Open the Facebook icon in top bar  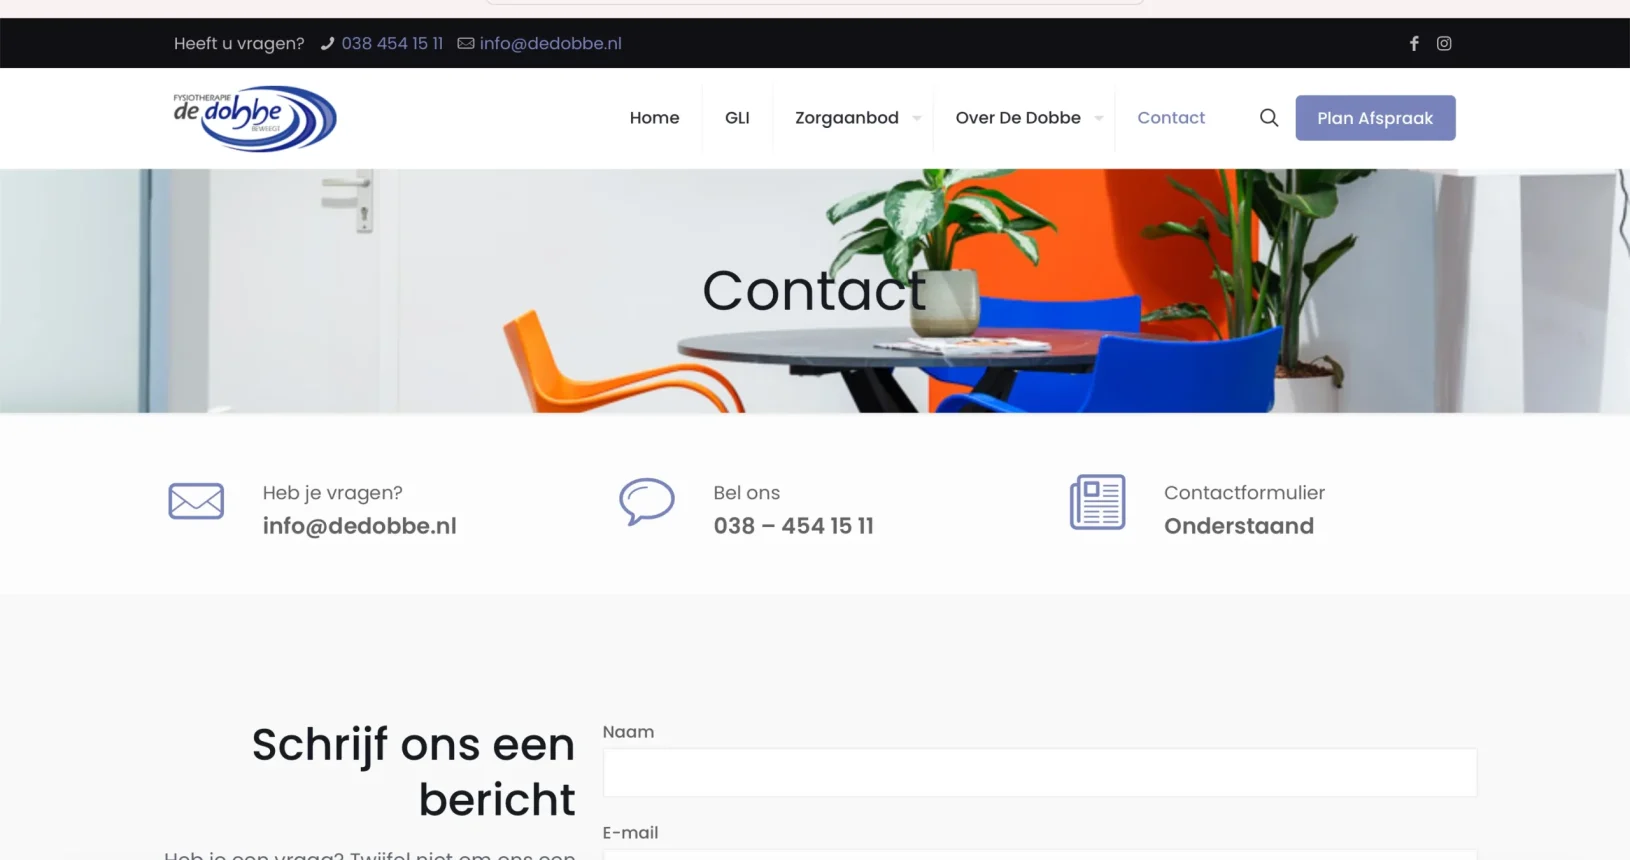(x=1414, y=43)
